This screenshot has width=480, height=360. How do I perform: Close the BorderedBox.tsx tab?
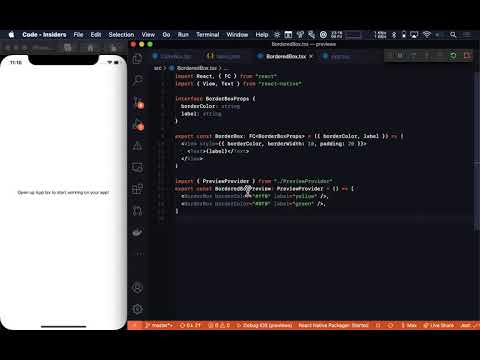click(311, 56)
